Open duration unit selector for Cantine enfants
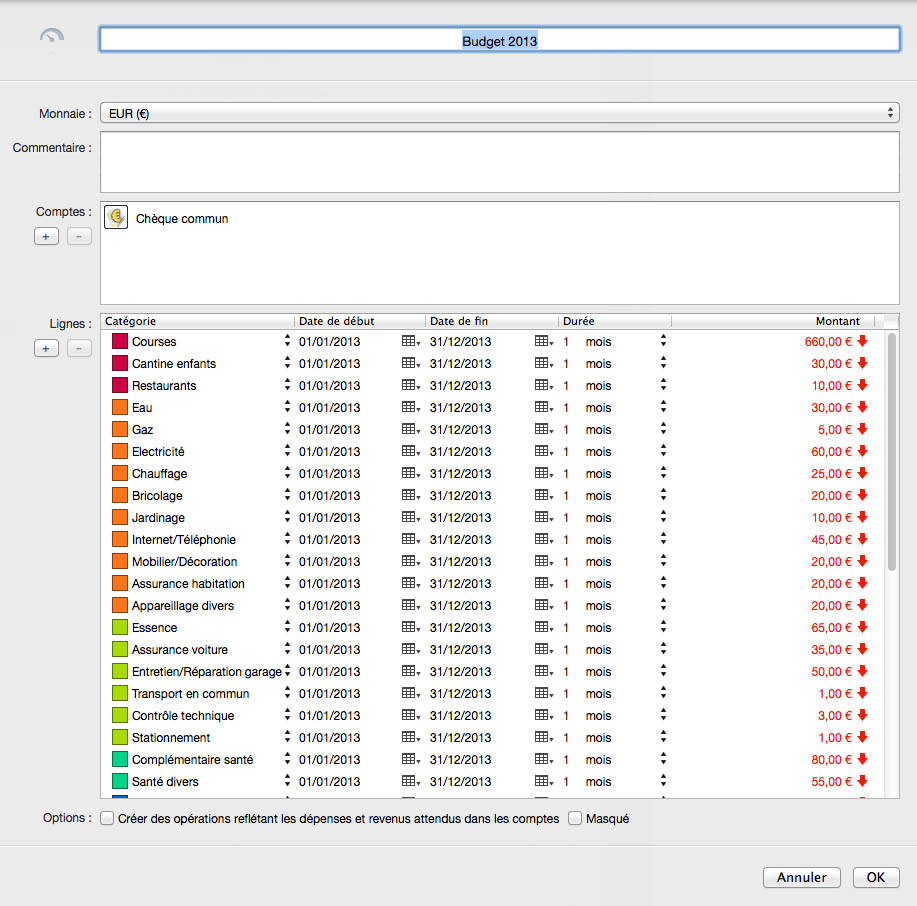The width and height of the screenshot is (917, 906). tap(663, 363)
